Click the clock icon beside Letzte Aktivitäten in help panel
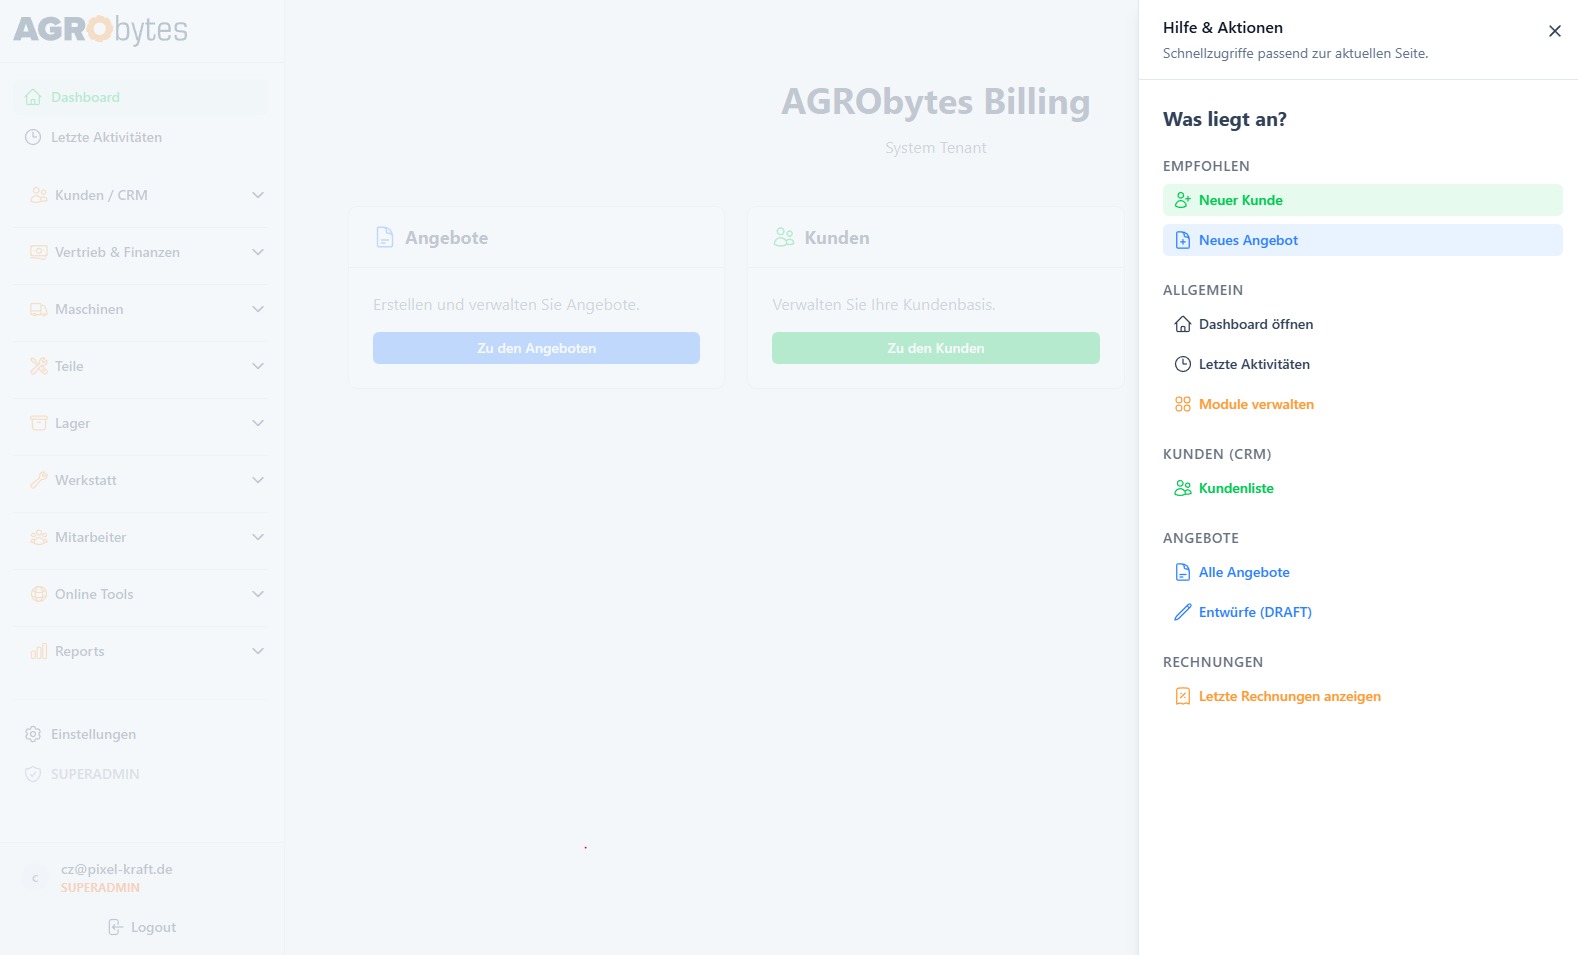 click(1183, 364)
